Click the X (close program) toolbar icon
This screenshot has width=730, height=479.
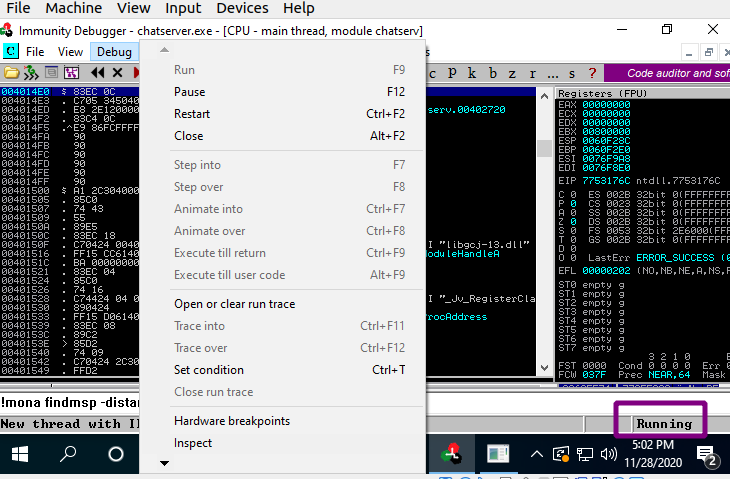tap(118, 72)
